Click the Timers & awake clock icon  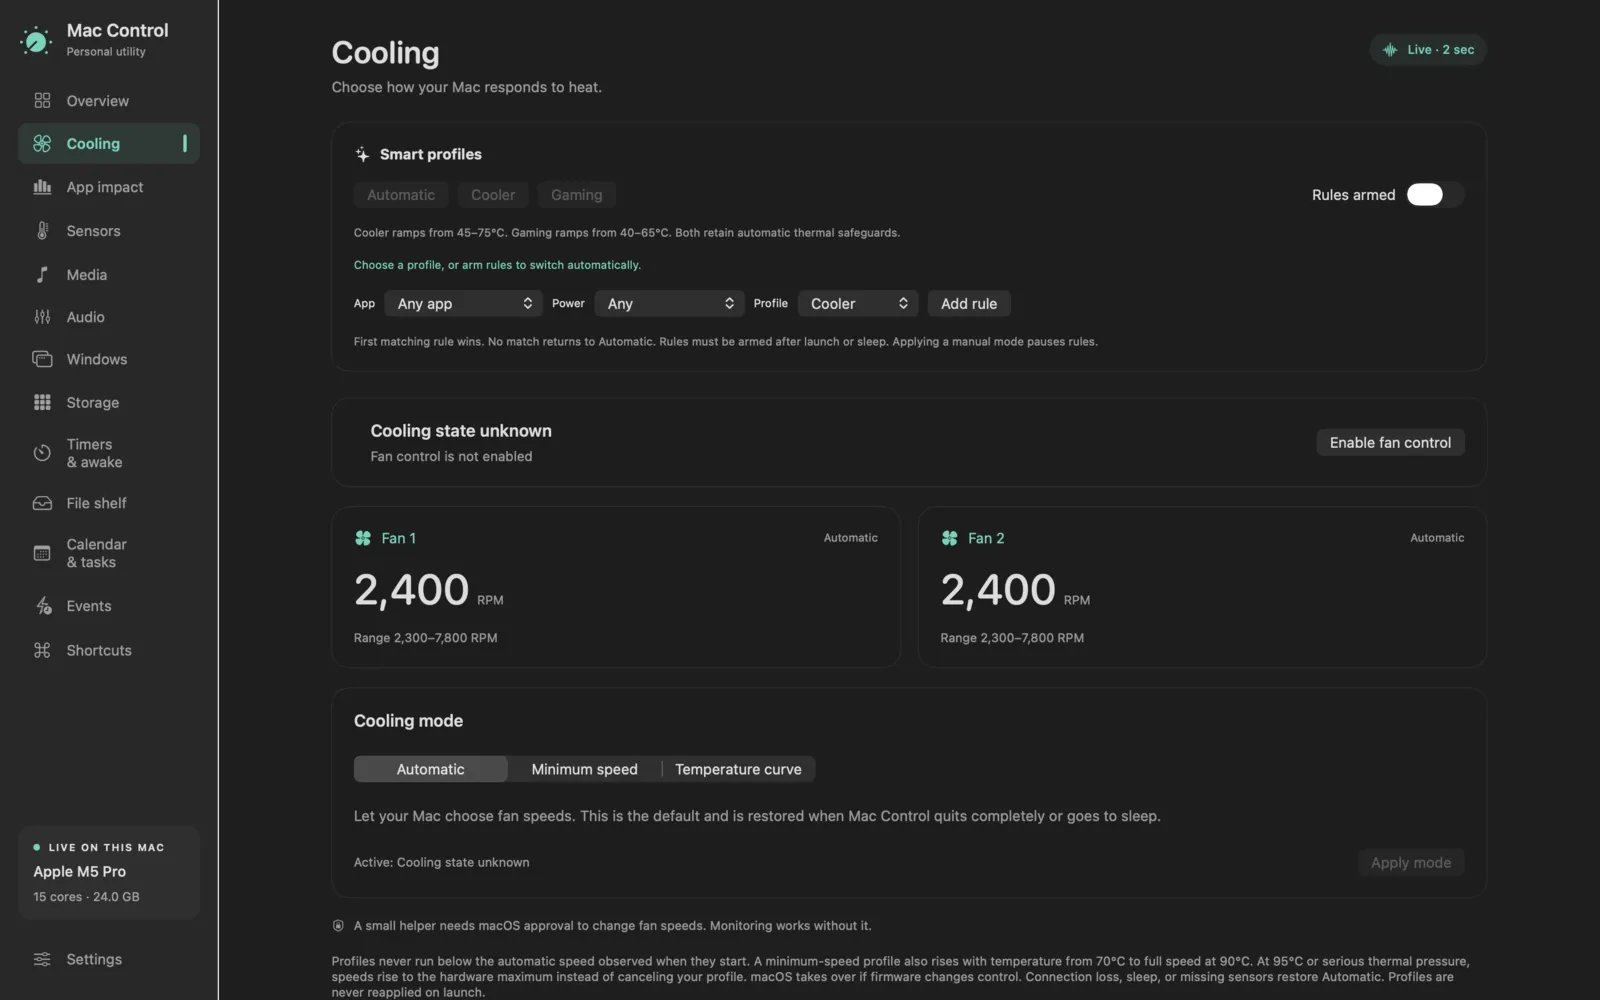pyautogui.click(x=42, y=453)
